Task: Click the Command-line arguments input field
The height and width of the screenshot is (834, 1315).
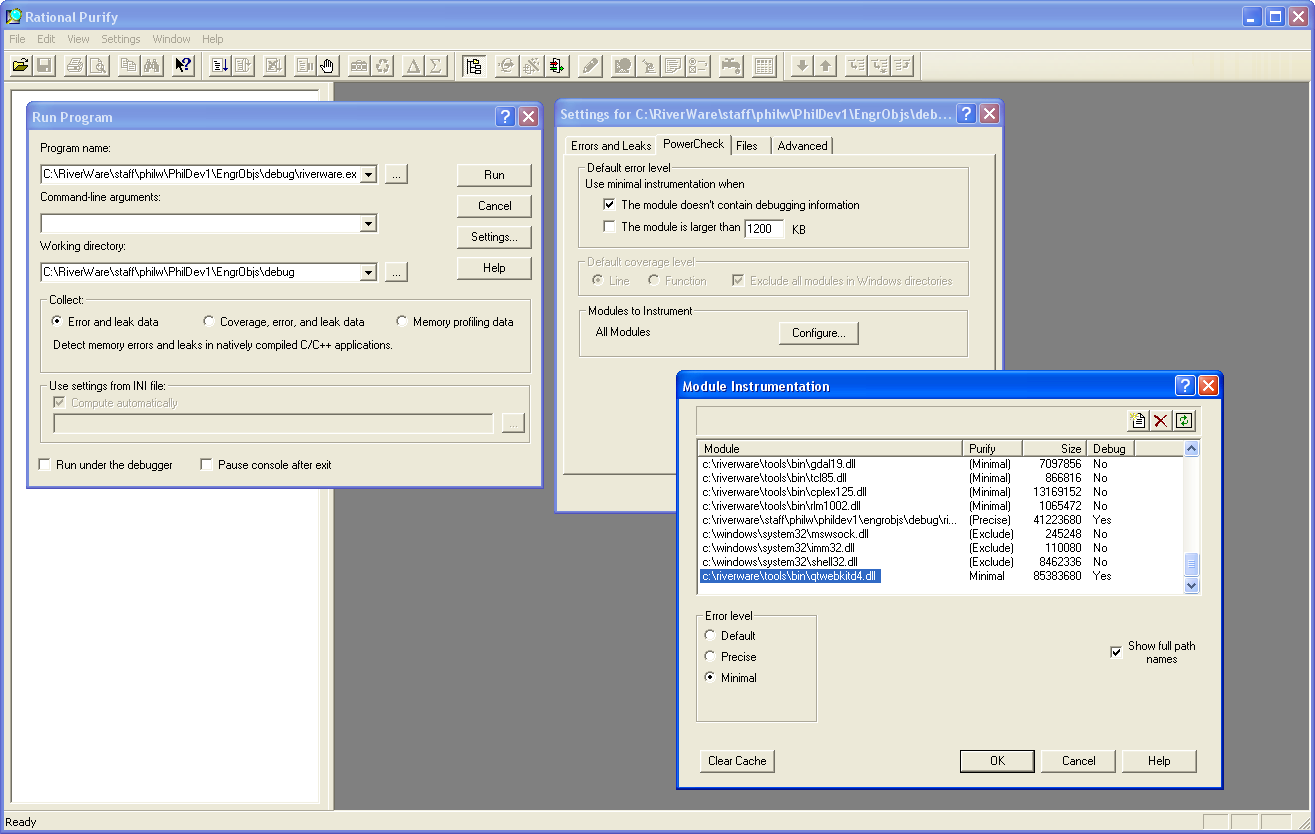Action: (x=200, y=224)
